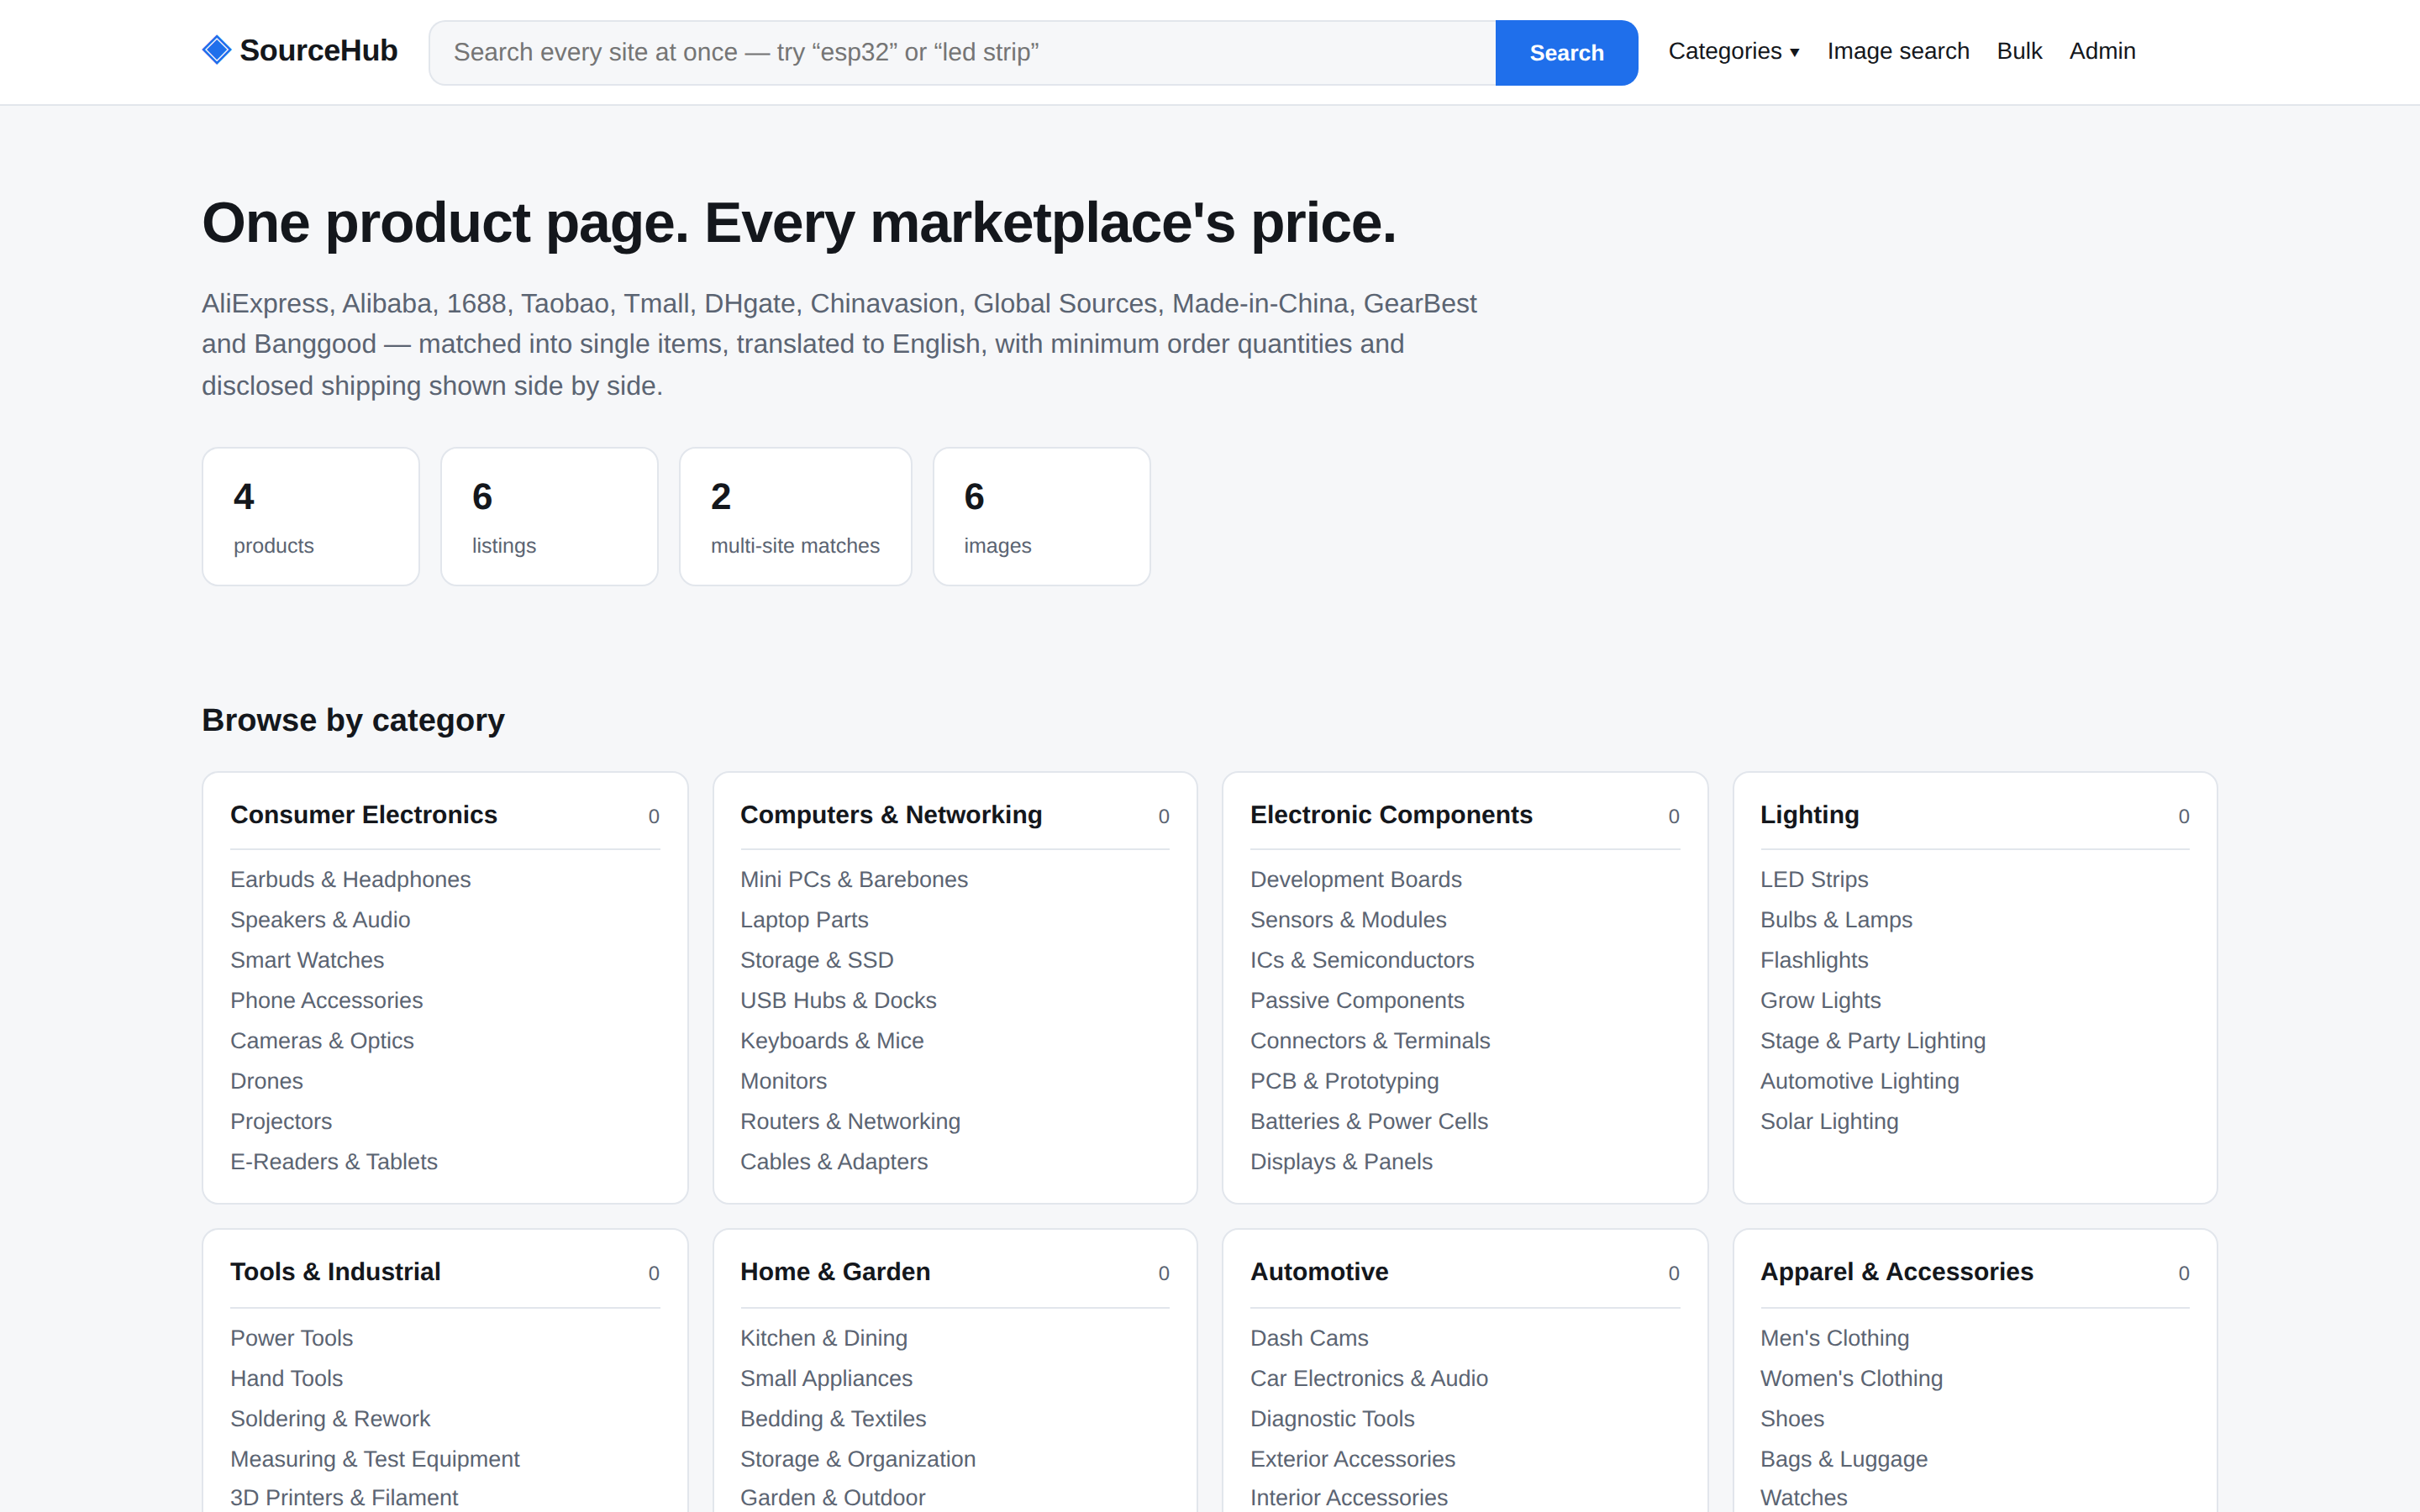Screen dimensions: 2420x1512
Task: Open the Tools & Industrial category
Action: point(335,1272)
